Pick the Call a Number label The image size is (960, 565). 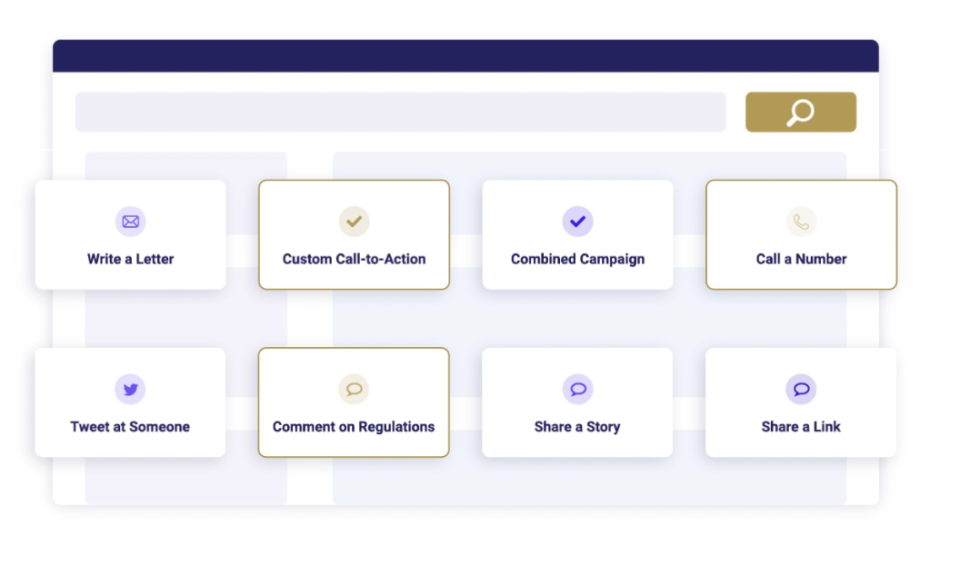coord(801,259)
